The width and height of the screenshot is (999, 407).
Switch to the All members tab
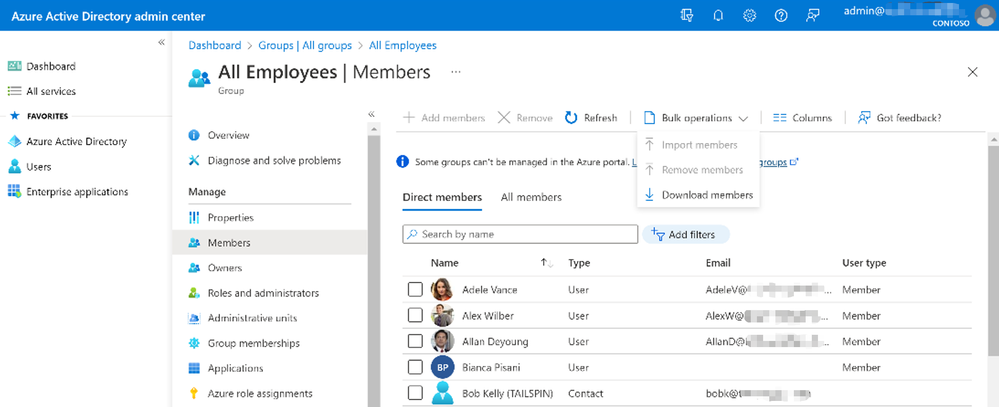tap(531, 197)
